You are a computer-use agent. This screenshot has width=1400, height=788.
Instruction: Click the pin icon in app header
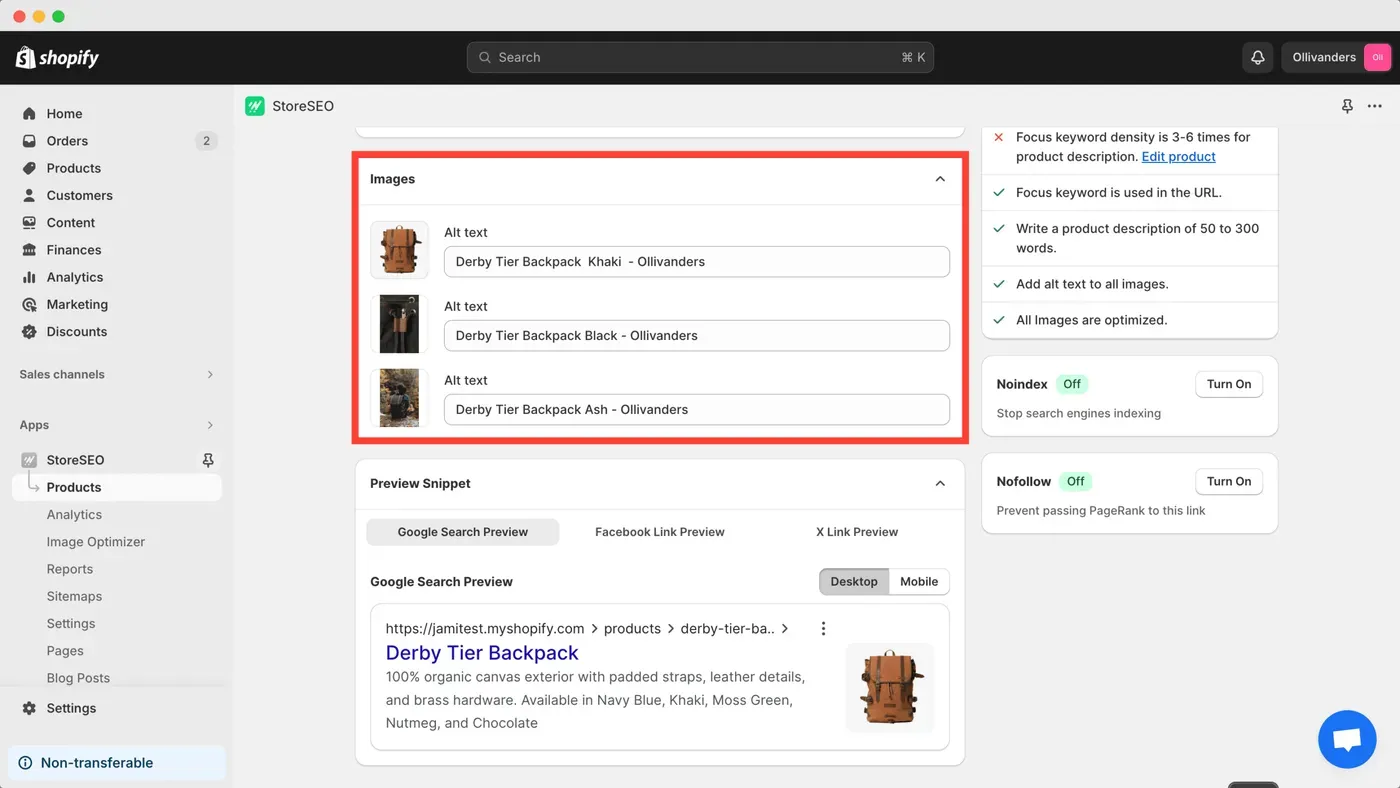1347,106
